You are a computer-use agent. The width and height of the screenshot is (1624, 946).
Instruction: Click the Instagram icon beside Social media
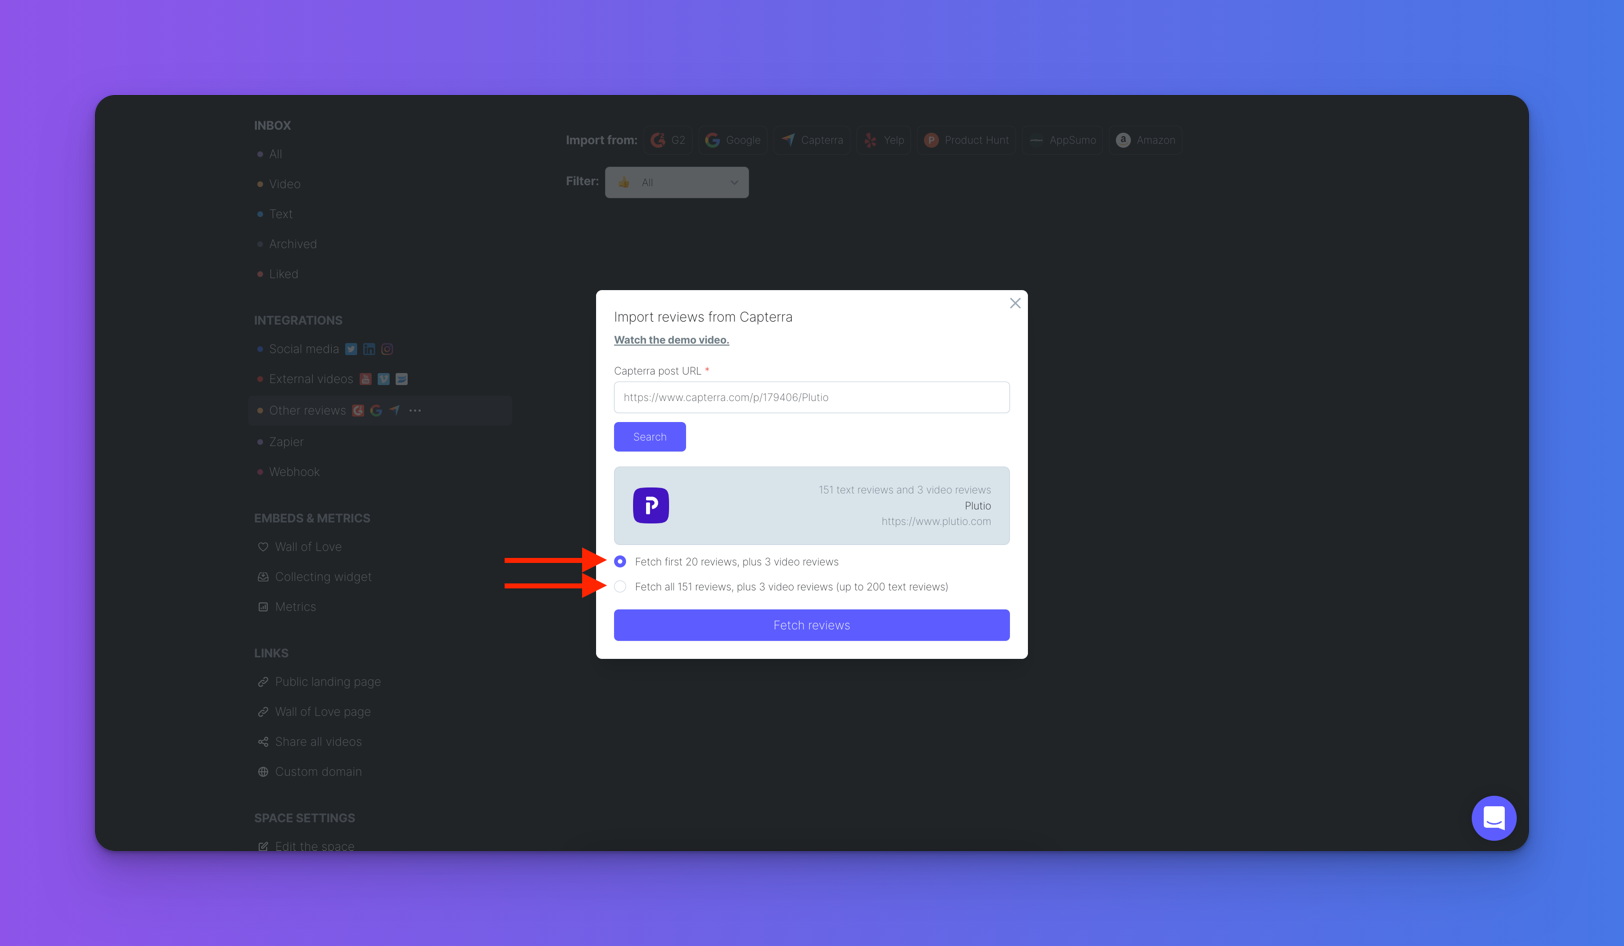point(387,349)
